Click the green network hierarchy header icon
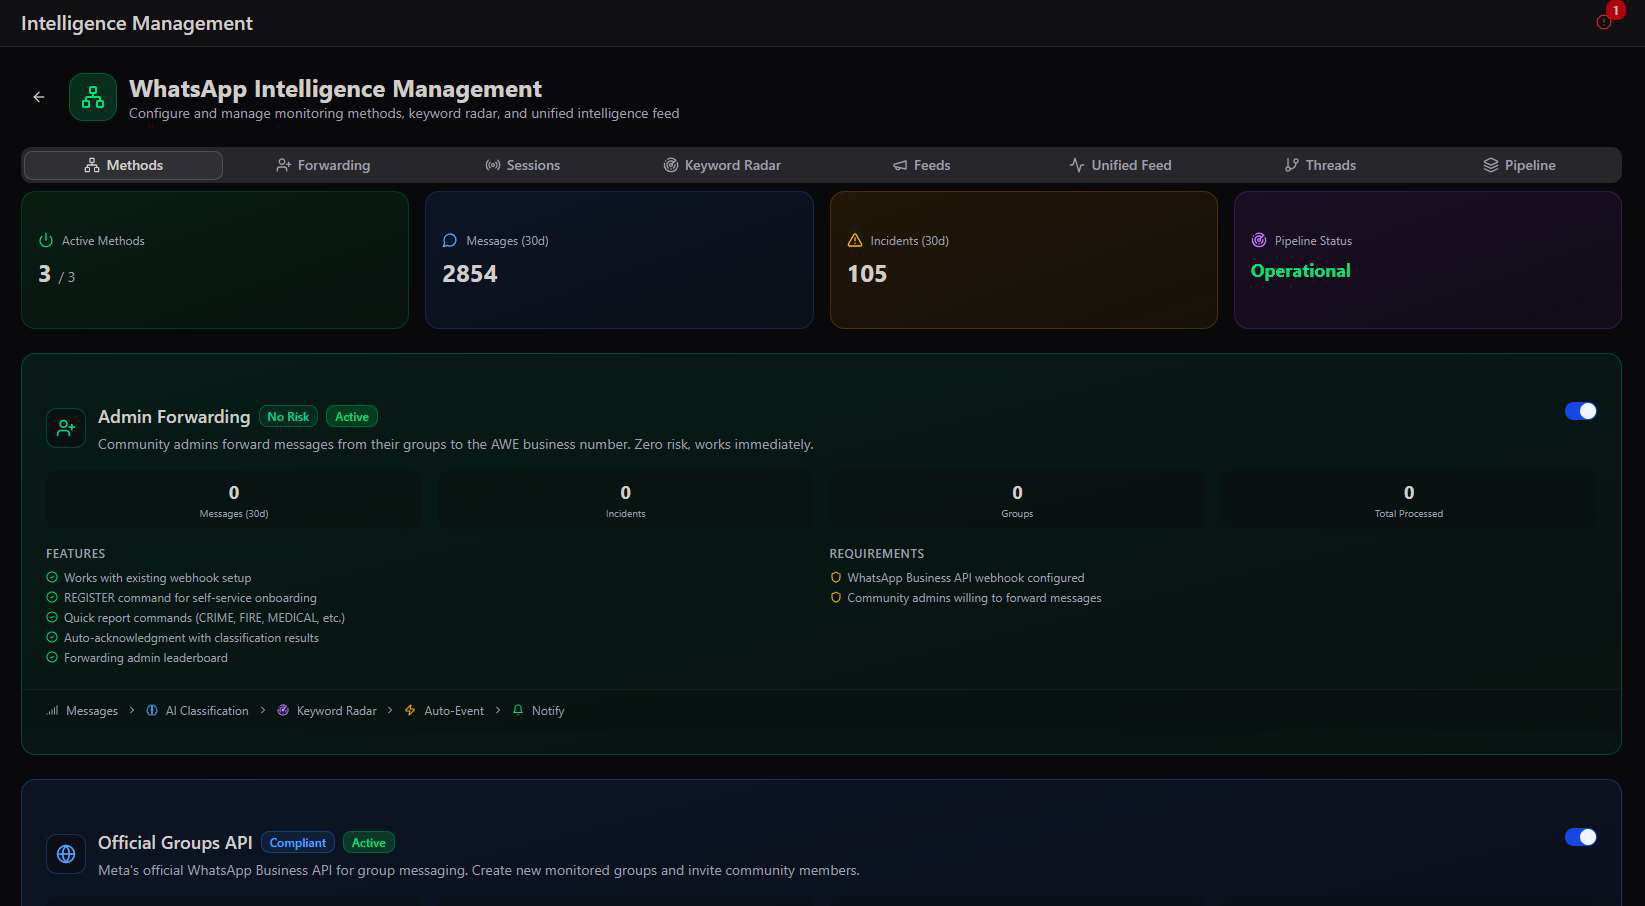1645x906 pixels. coord(93,97)
